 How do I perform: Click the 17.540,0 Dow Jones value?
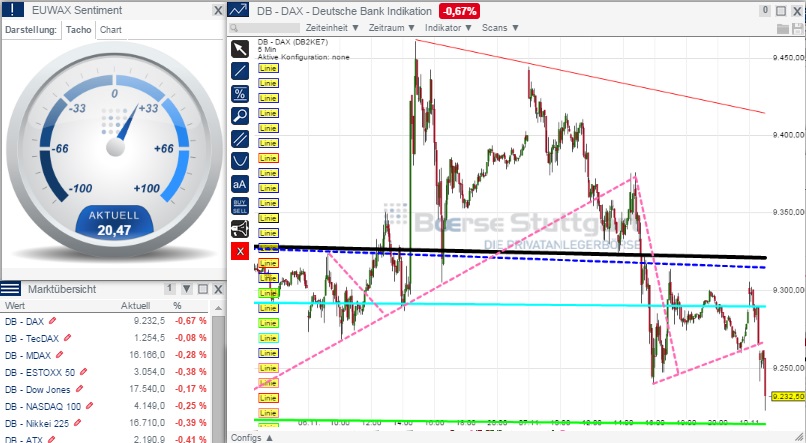(147, 389)
